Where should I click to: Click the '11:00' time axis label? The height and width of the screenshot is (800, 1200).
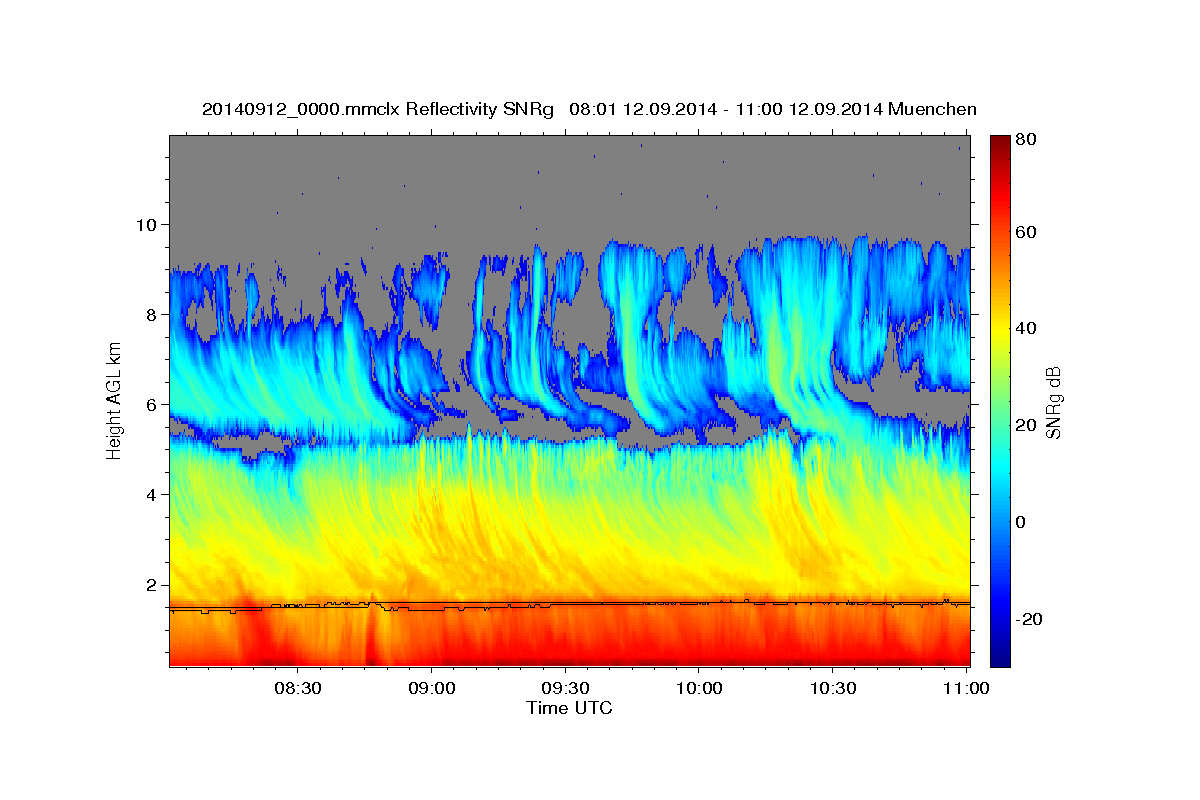click(x=966, y=689)
